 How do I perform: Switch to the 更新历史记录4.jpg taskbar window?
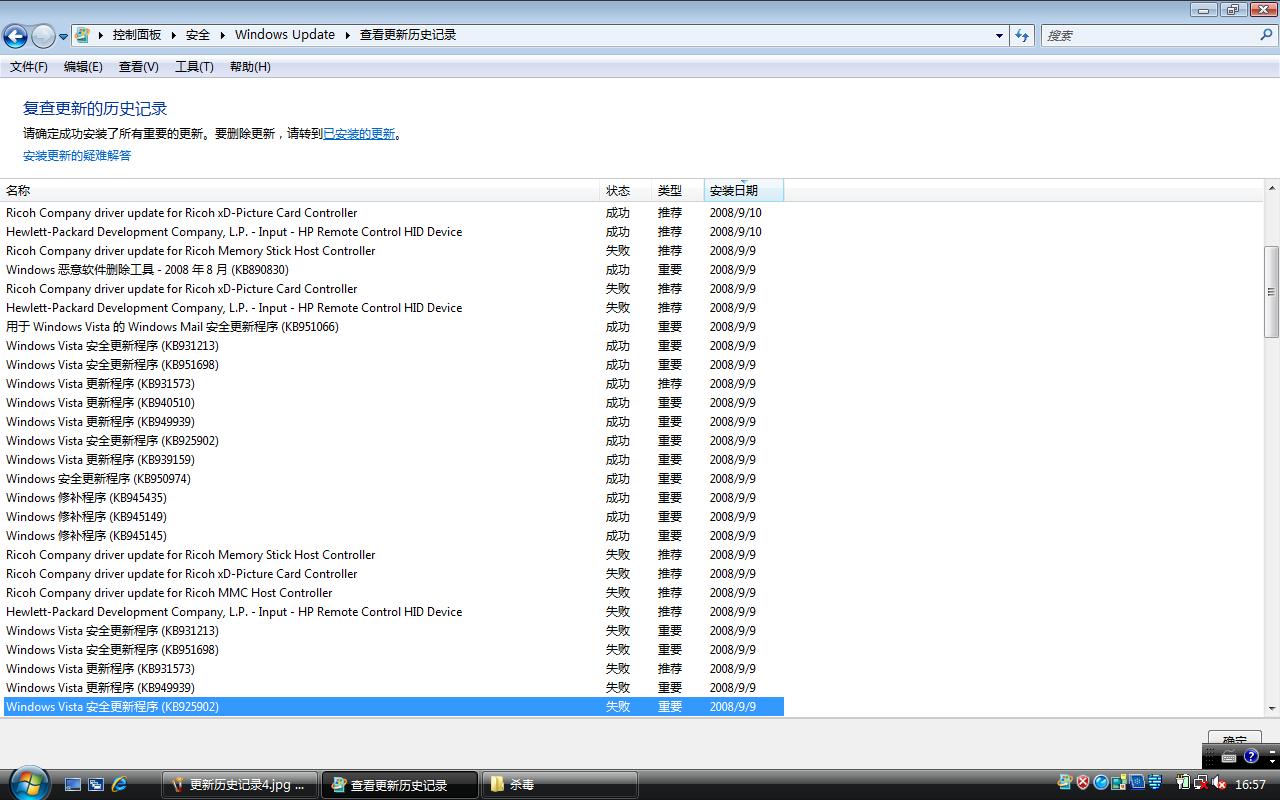pos(239,785)
